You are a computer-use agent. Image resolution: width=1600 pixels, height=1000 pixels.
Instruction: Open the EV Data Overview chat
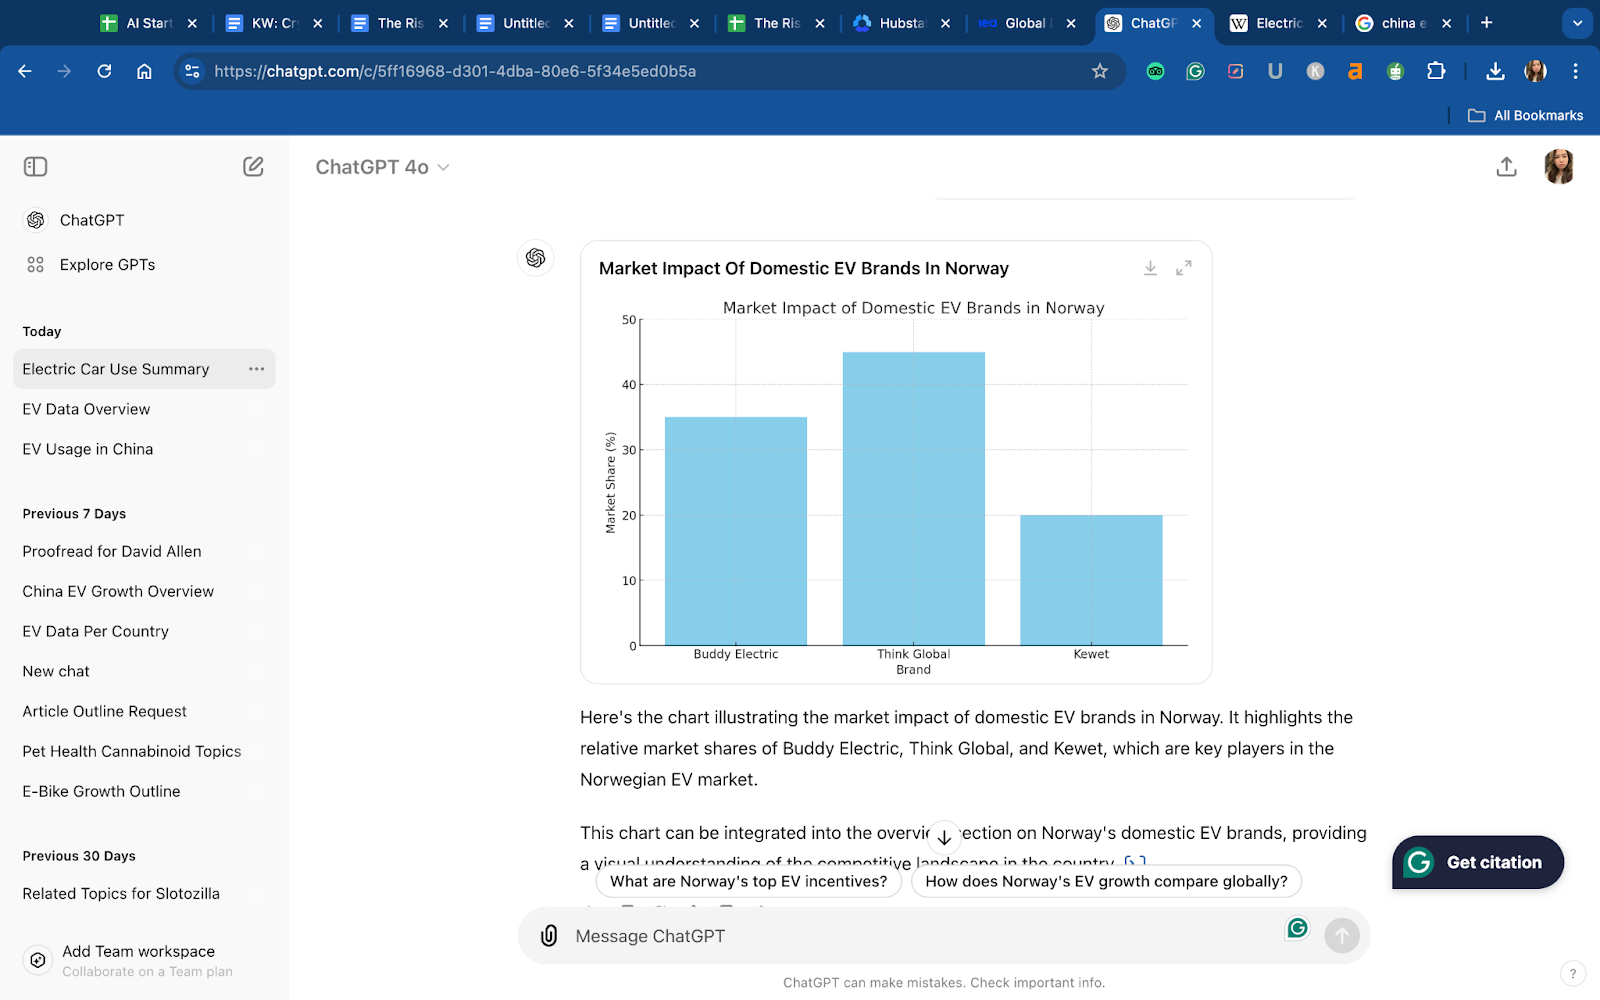tap(144, 409)
